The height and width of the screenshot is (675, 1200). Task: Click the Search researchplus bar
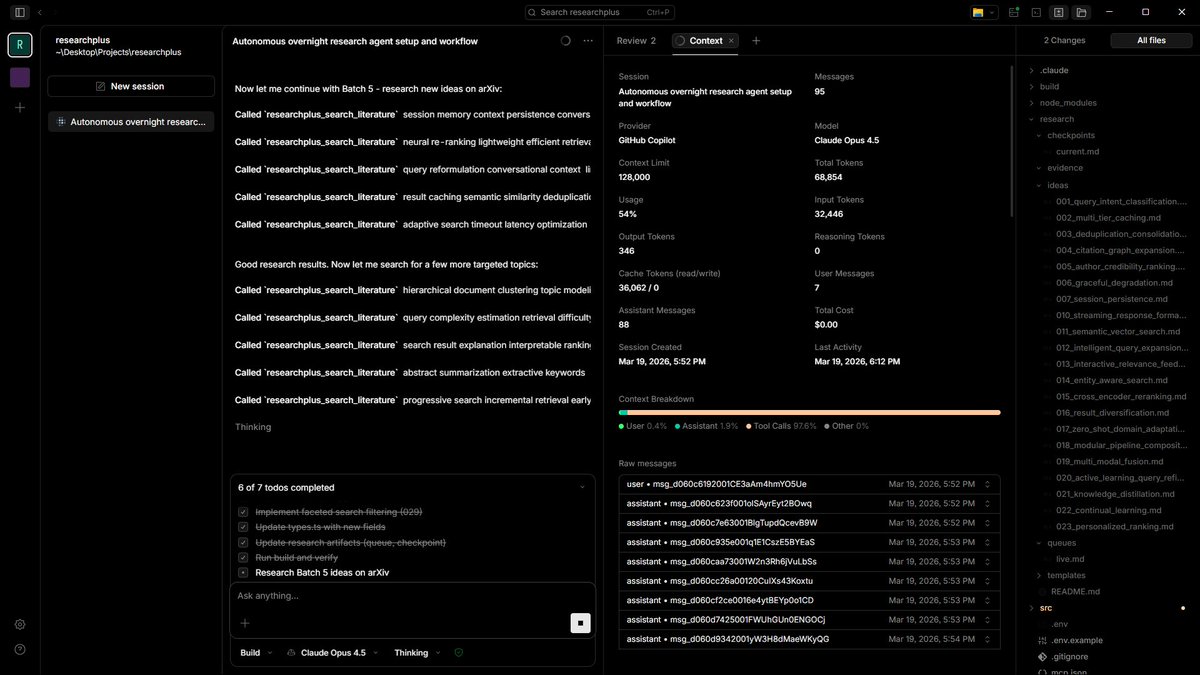click(x=600, y=12)
